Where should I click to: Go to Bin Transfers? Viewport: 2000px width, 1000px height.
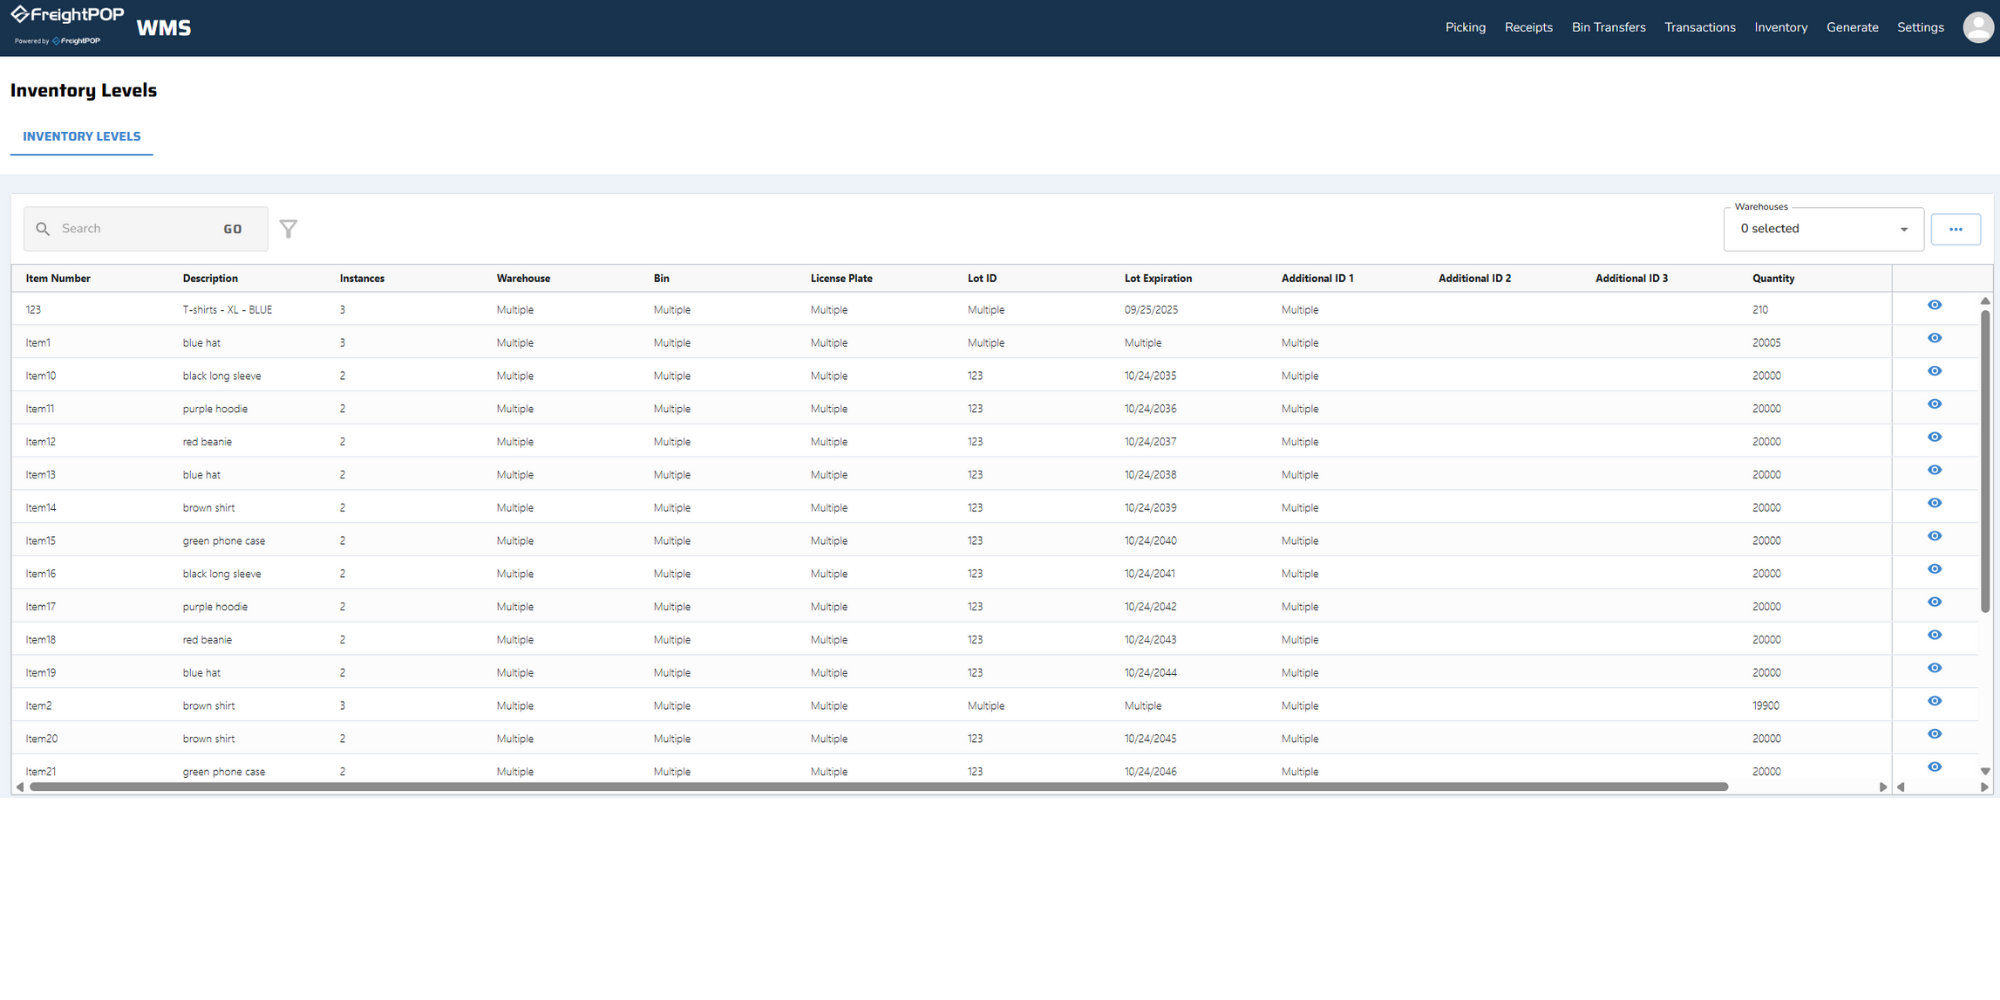(1608, 27)
